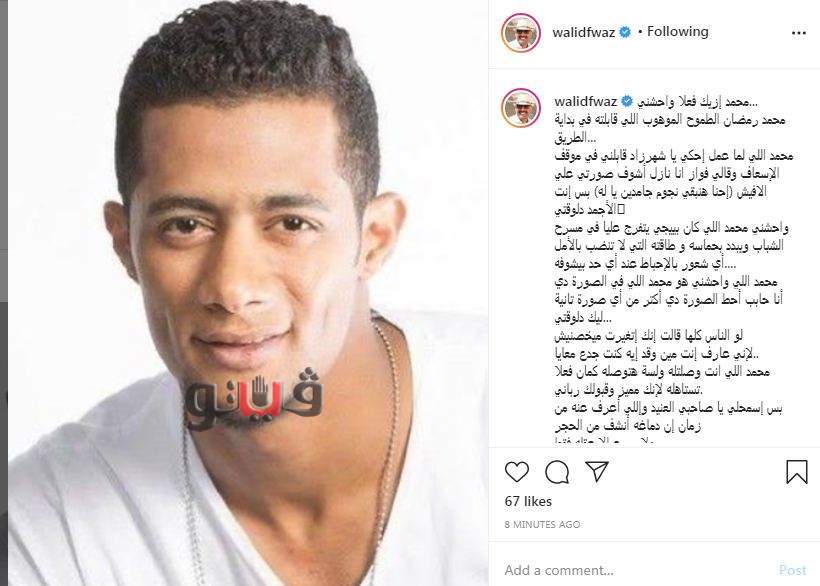Viewport: 820px width, 586px height.
Task: Click the main post photo
Action: click(x=248, y=293)
